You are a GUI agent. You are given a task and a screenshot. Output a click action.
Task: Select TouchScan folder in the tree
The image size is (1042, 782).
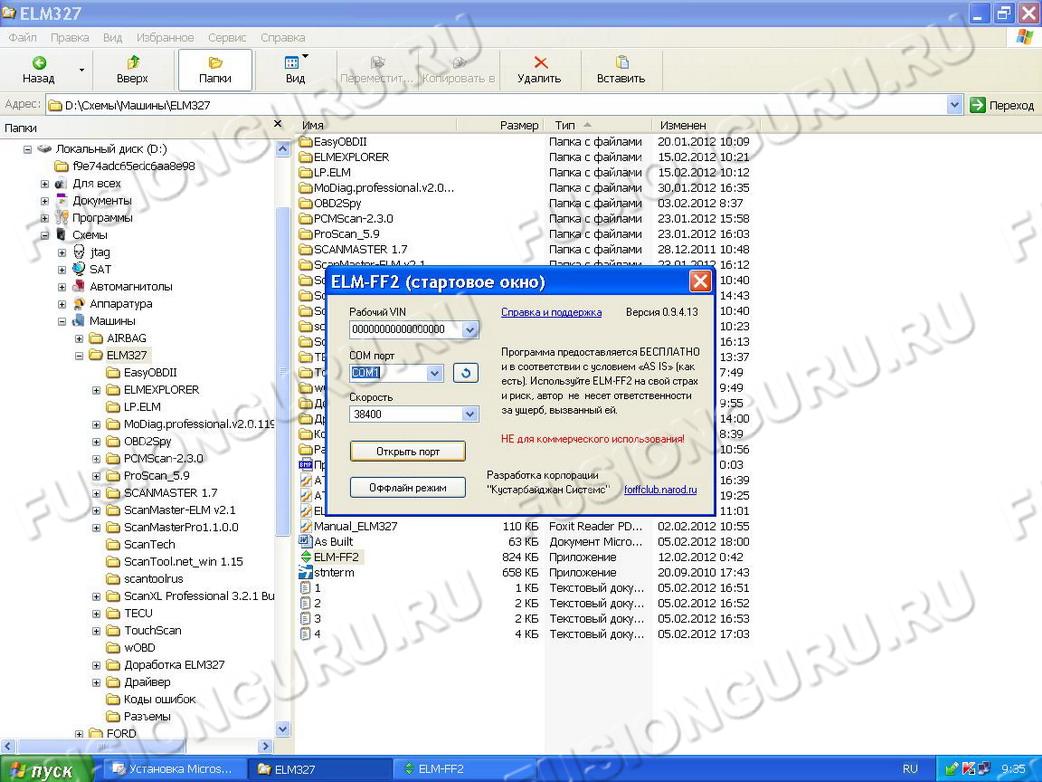(152, 631)
